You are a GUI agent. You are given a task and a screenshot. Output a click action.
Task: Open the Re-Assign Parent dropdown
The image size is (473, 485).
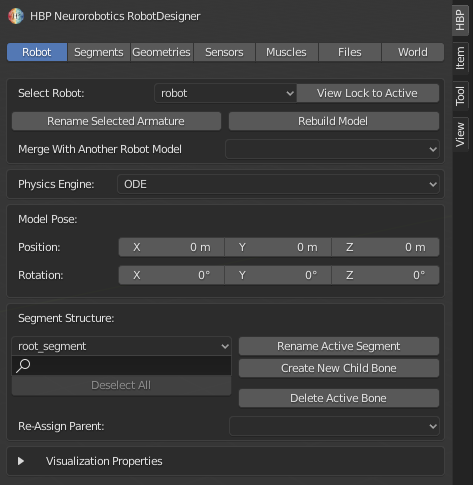tap(334, 426)
